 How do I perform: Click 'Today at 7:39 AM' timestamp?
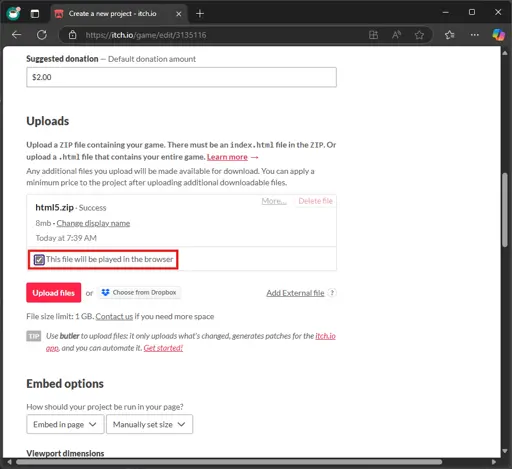tap(66, 238)
